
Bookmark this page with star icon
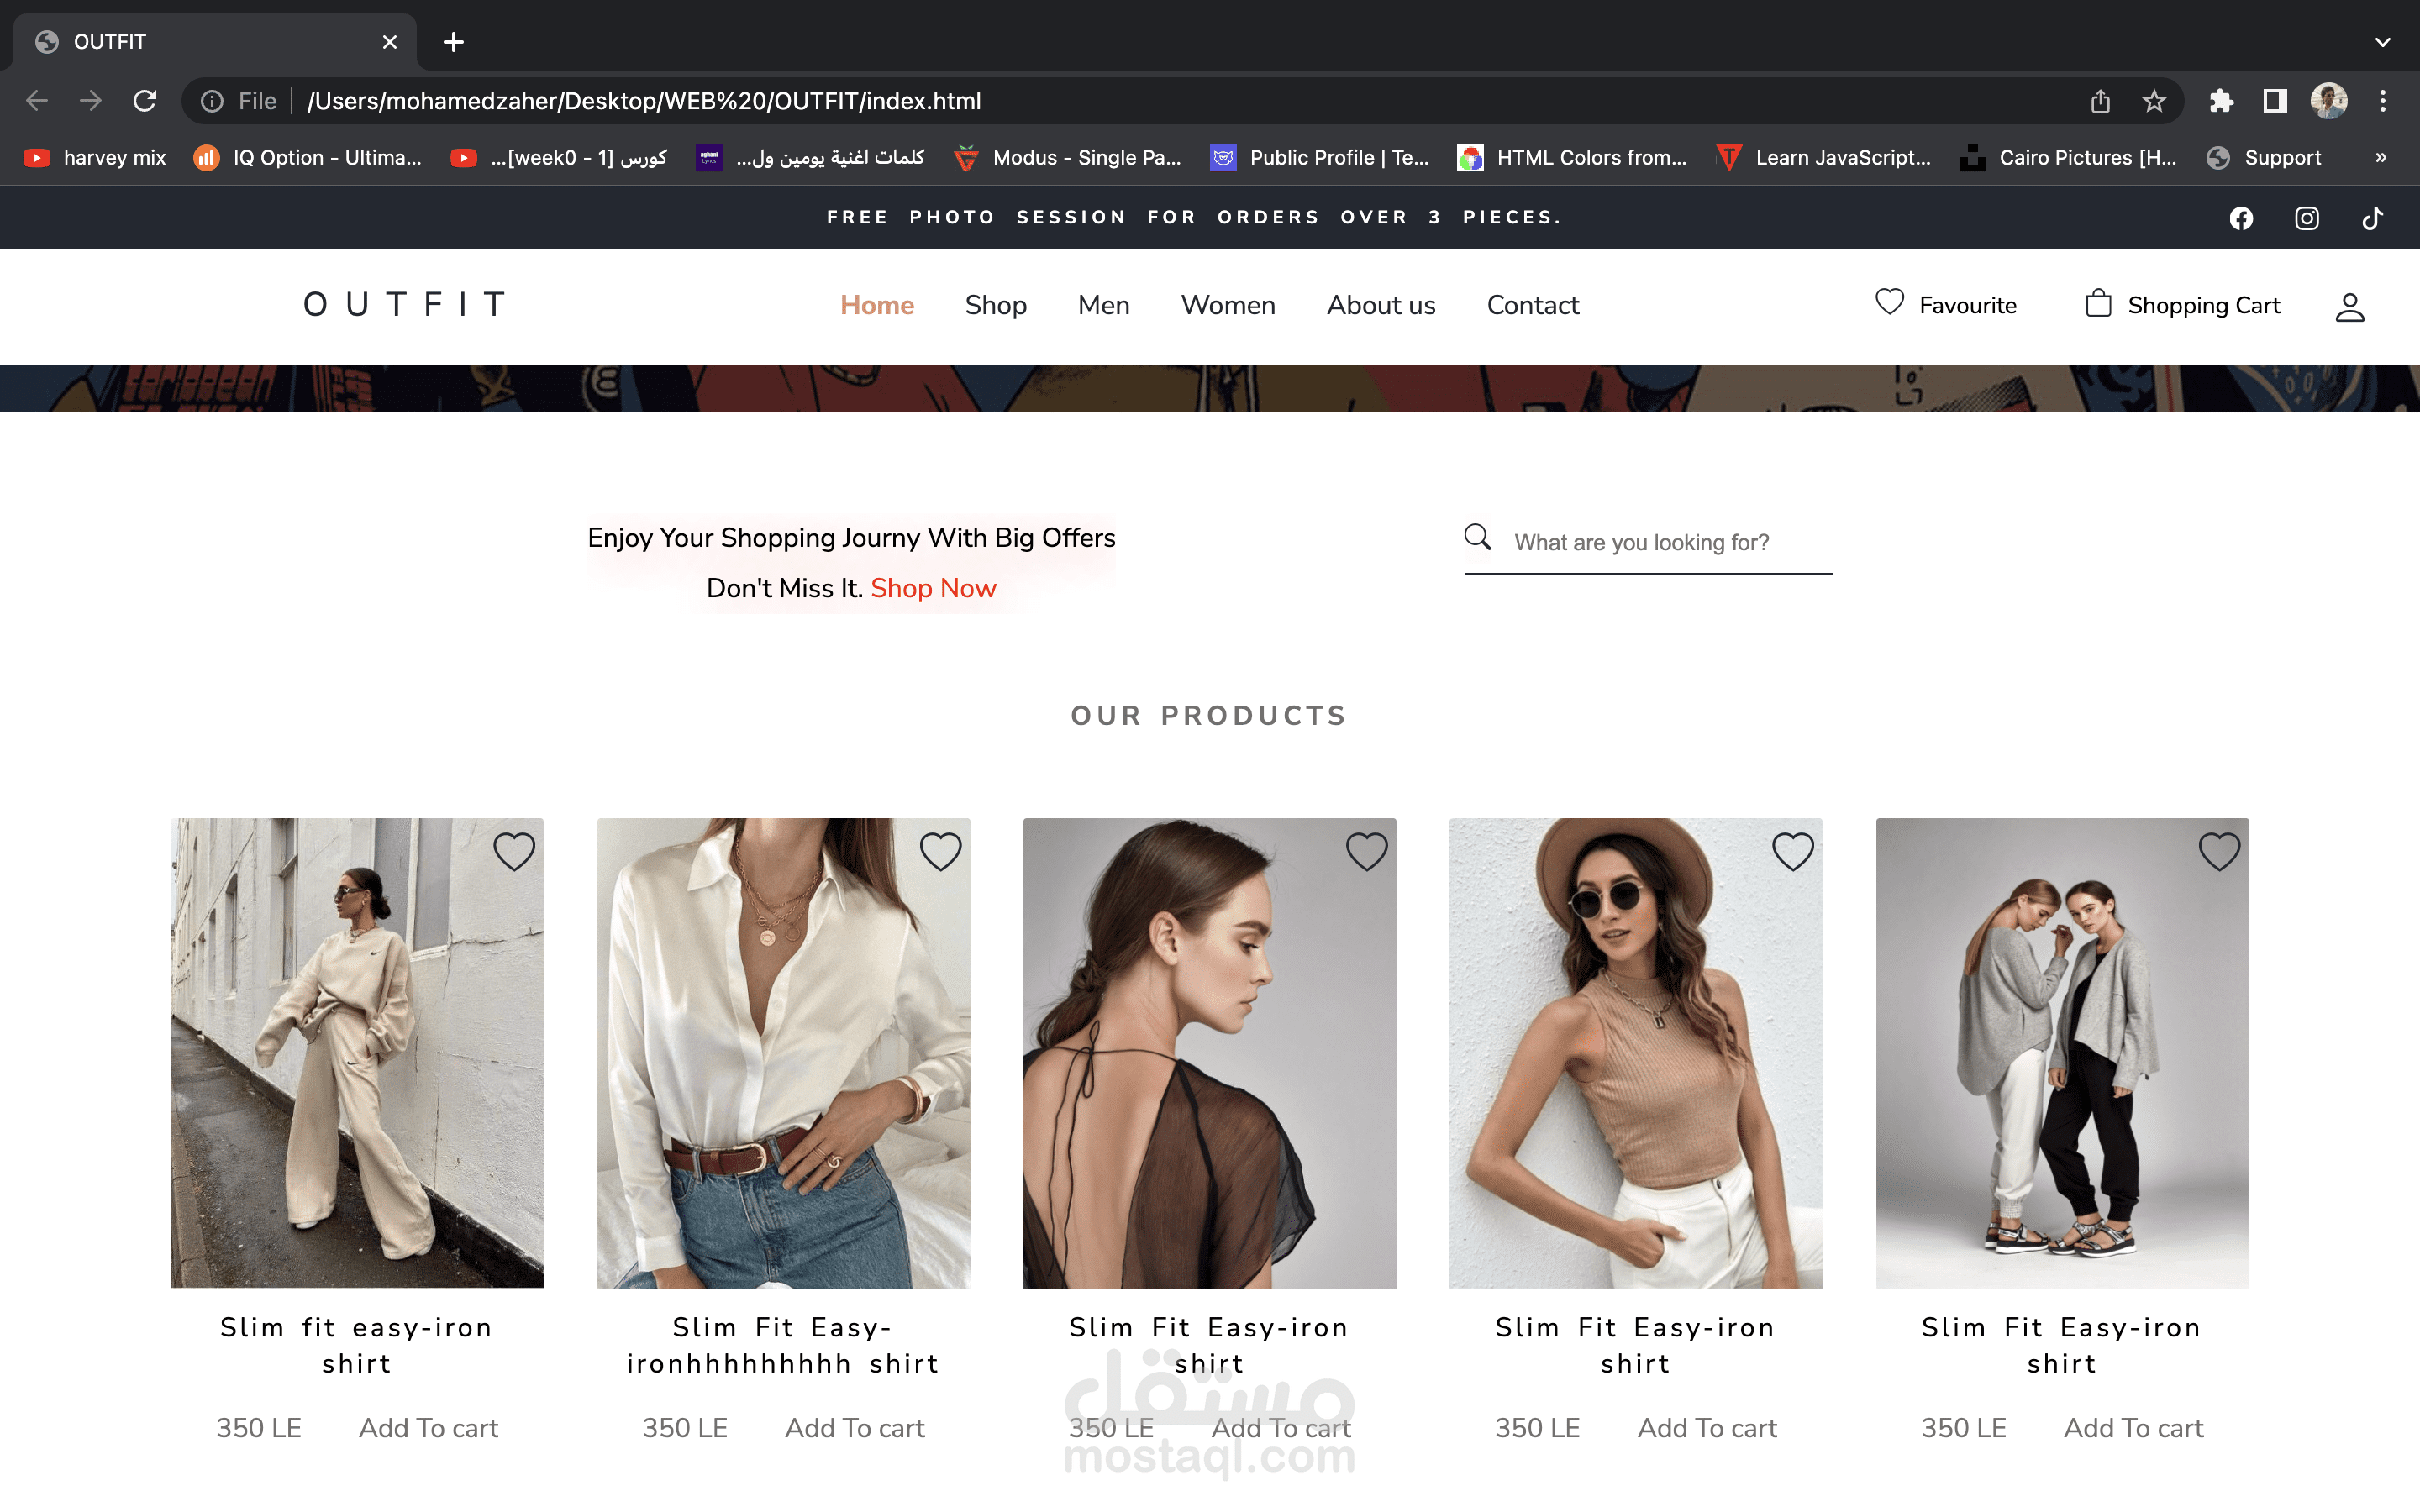point(2154,101)
